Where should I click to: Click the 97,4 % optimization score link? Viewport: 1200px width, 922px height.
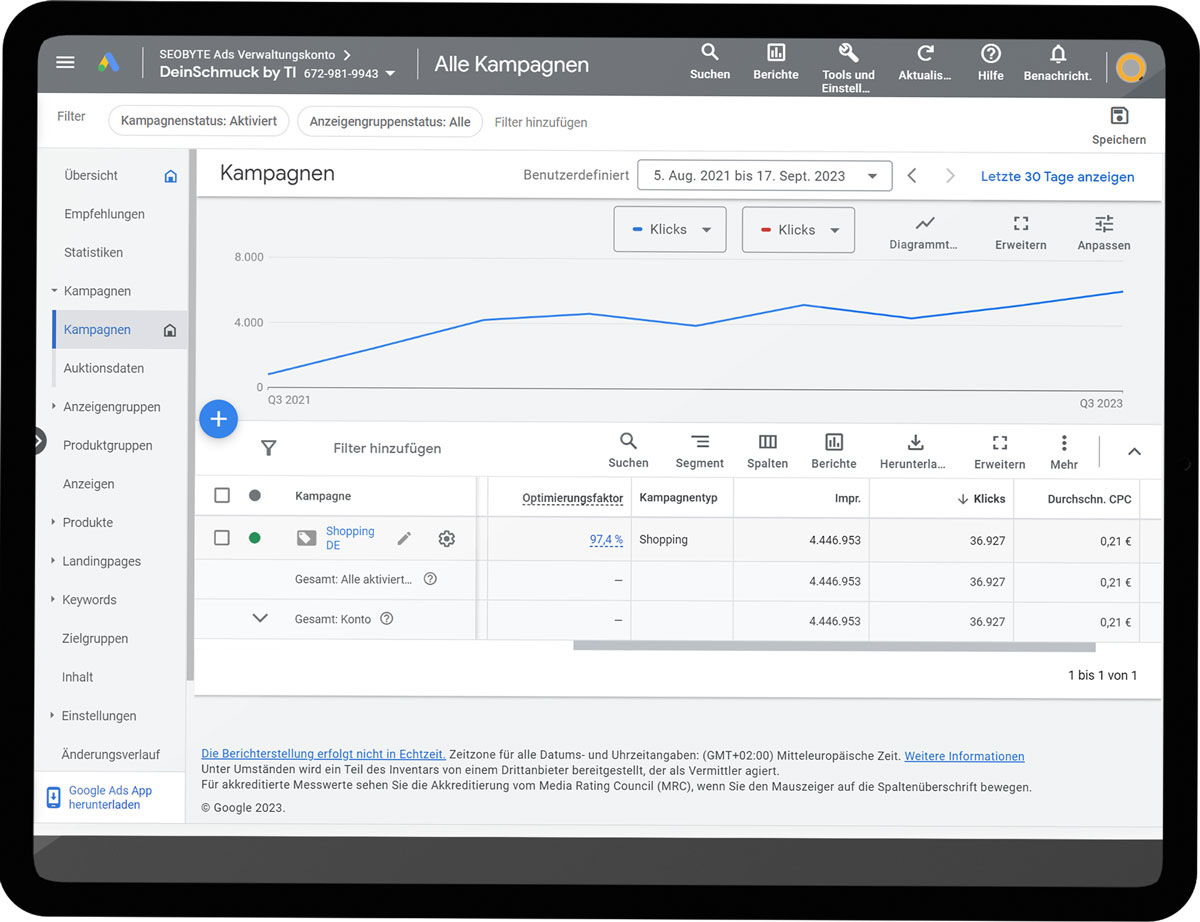pyautogui.click(x=606, y=539)
